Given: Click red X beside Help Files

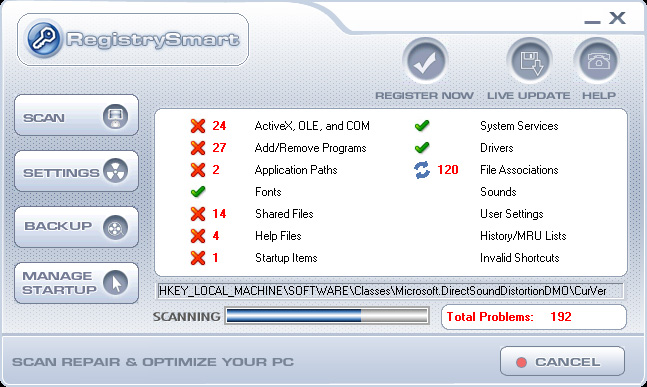Looking at the screenshot, I should pyautogui.click(x=198, y=236).
